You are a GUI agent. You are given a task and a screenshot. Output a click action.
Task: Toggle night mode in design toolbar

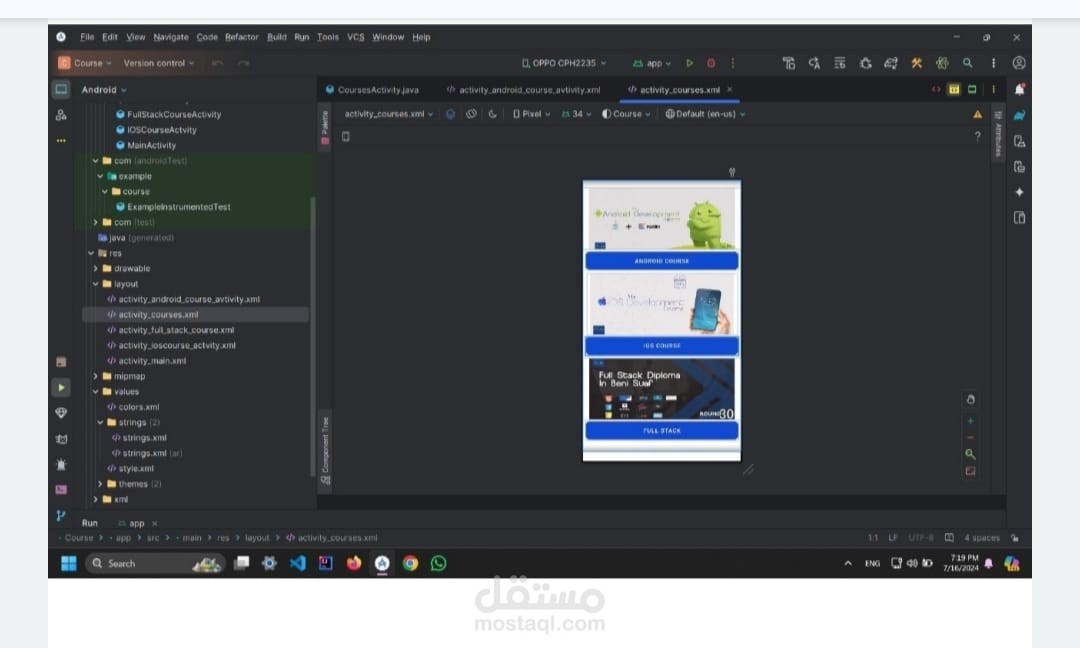pyautogui.click(x=492, y=114)
